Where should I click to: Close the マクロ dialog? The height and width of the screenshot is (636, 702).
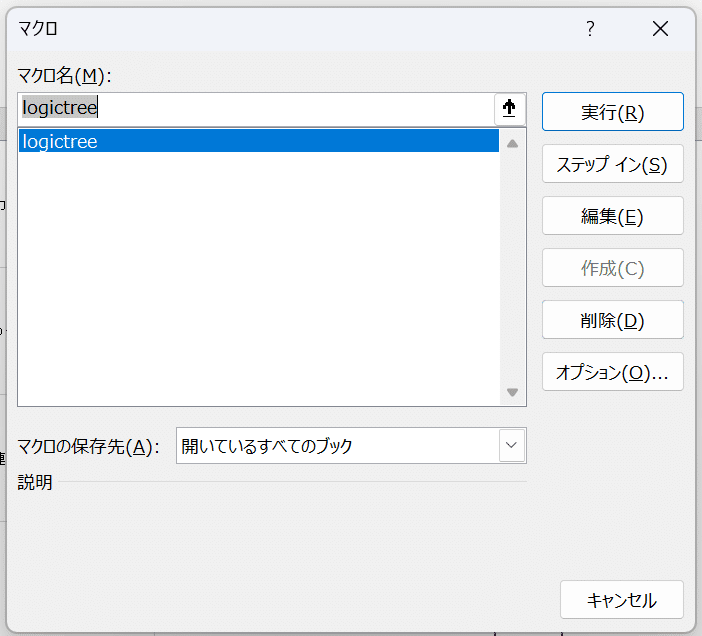pyautogui.click(x=660, y=29)
